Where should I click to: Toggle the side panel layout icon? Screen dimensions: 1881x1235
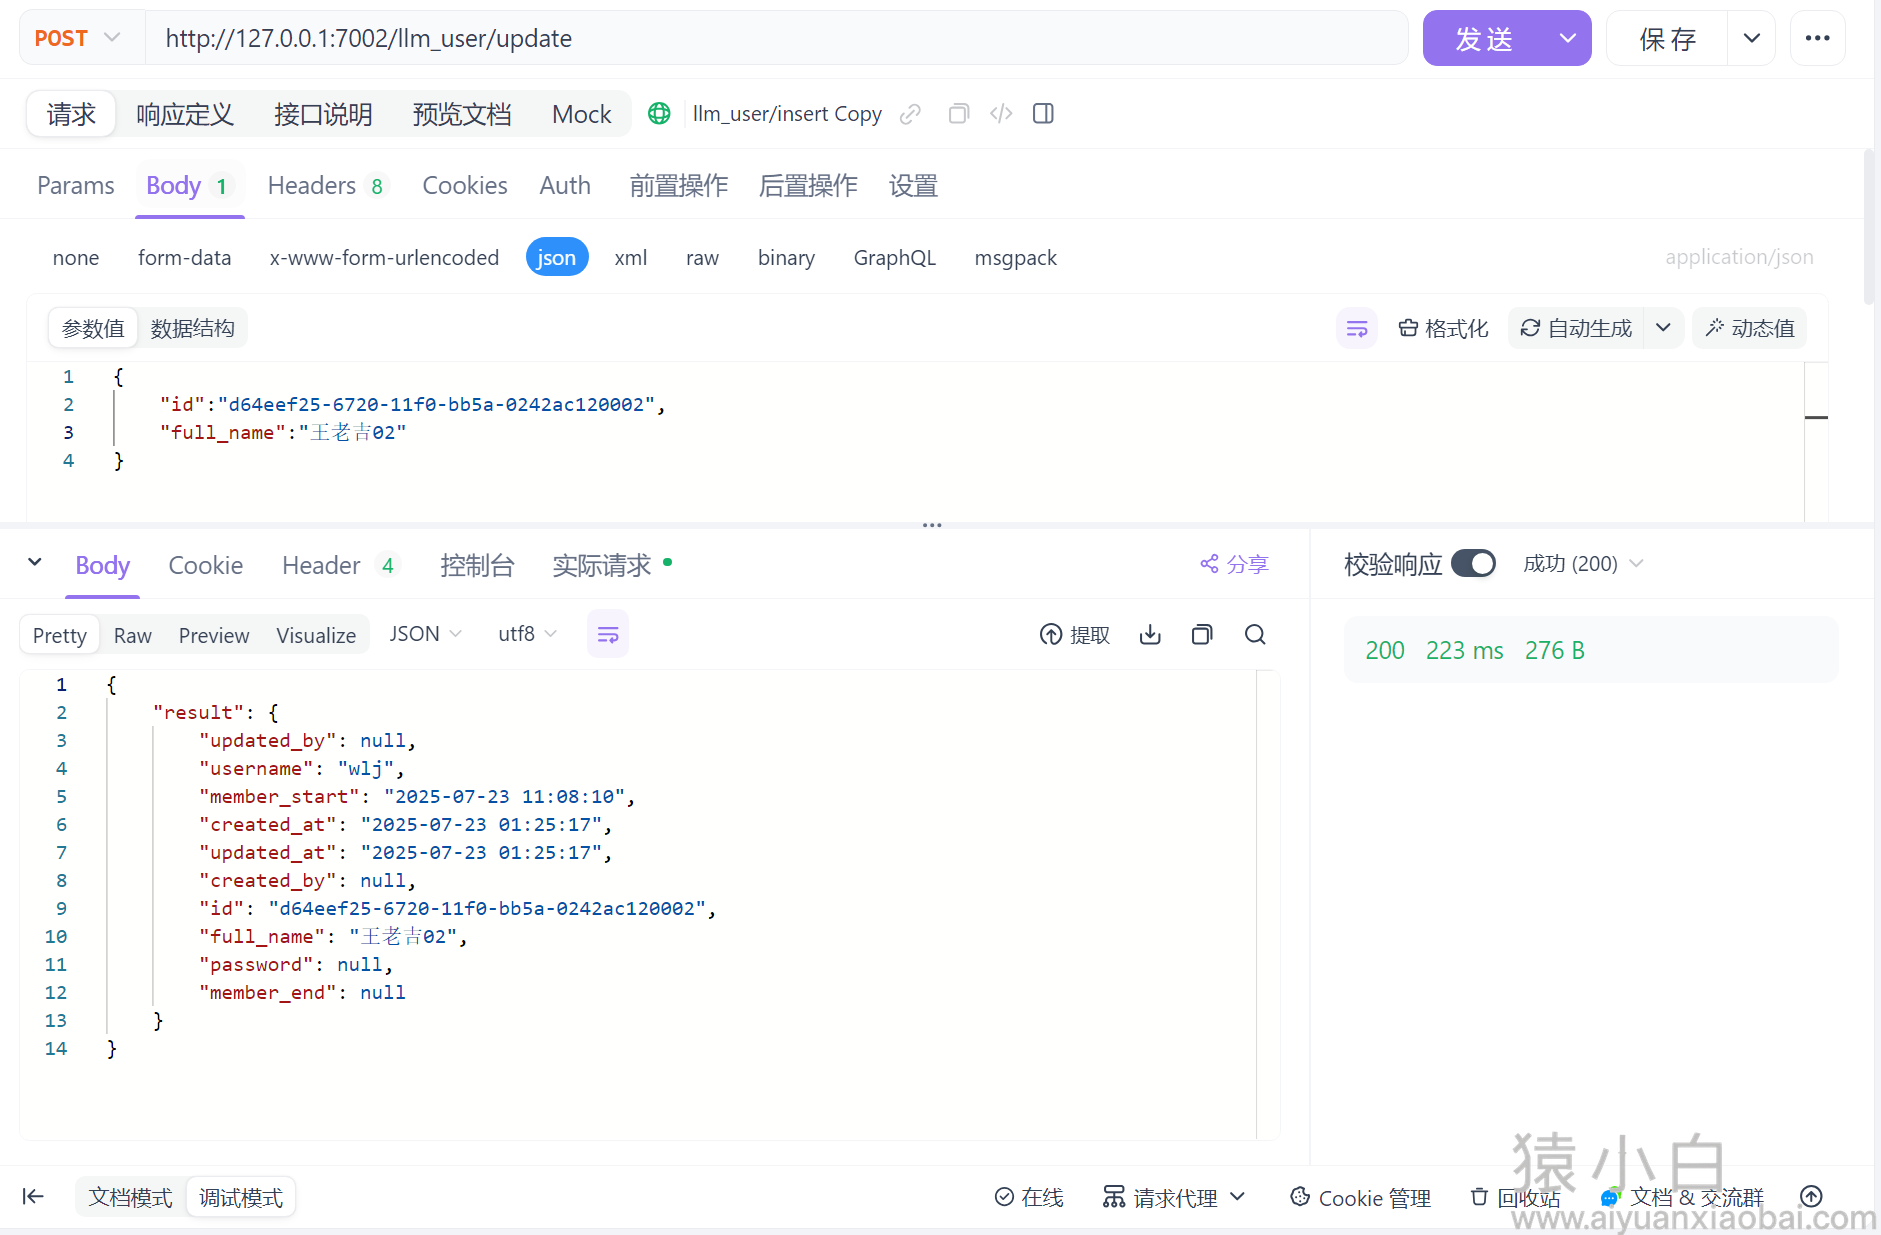pos(1043,114)
